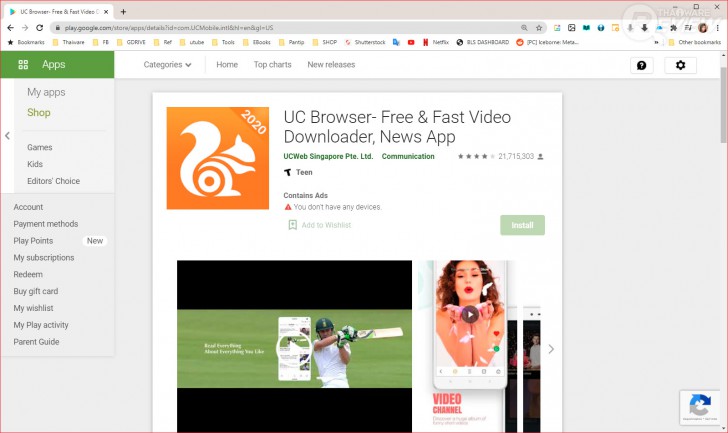Open My wishlist
Viewport: 728px width, 433px height.
click(33, 308)
